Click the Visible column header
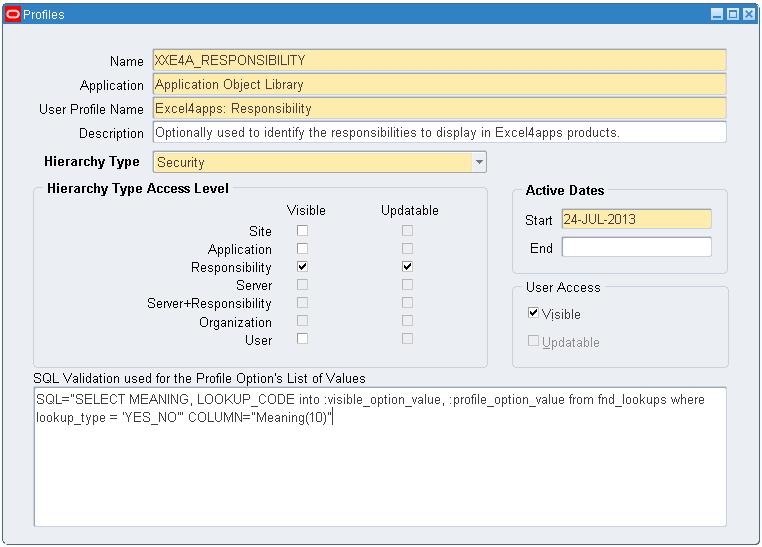Screen dimensions: 762x547 coord(306,210)
